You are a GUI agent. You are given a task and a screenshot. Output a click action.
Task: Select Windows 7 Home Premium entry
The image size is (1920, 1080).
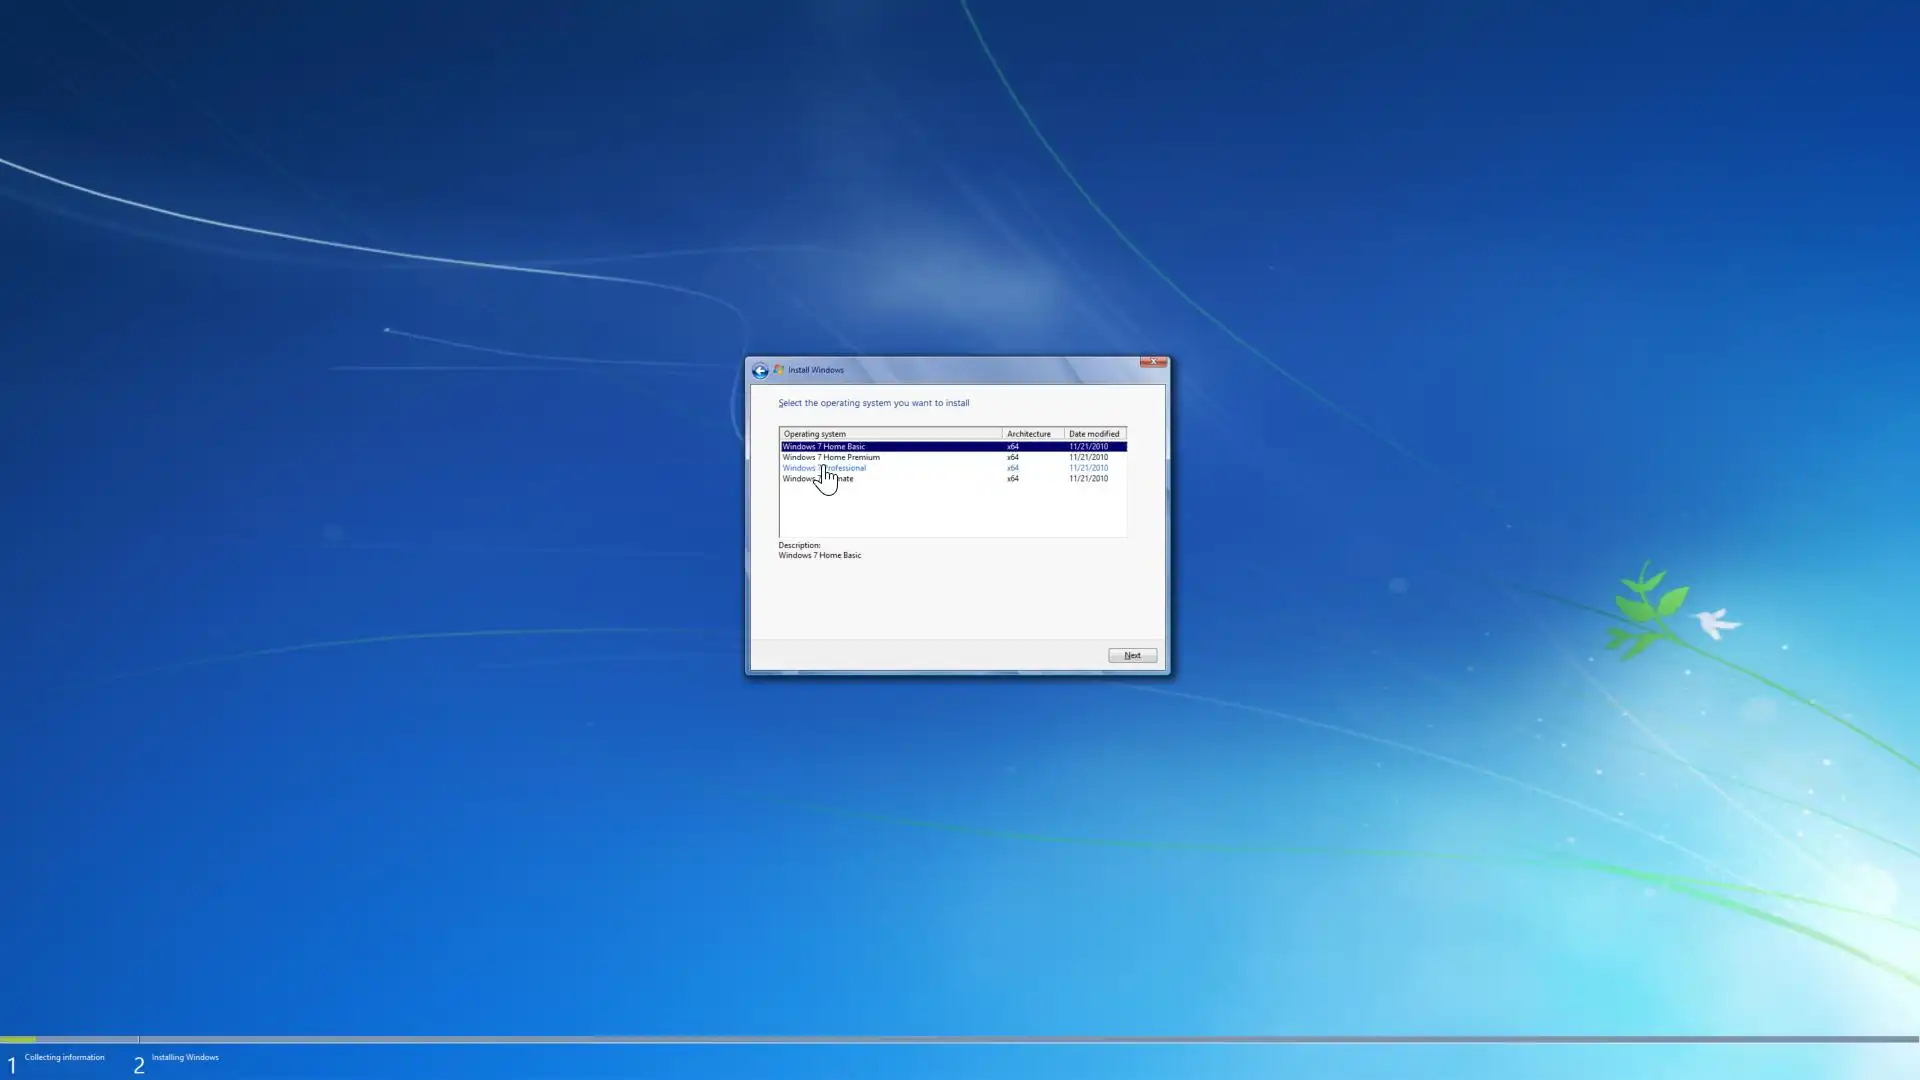tap(831, 457)
